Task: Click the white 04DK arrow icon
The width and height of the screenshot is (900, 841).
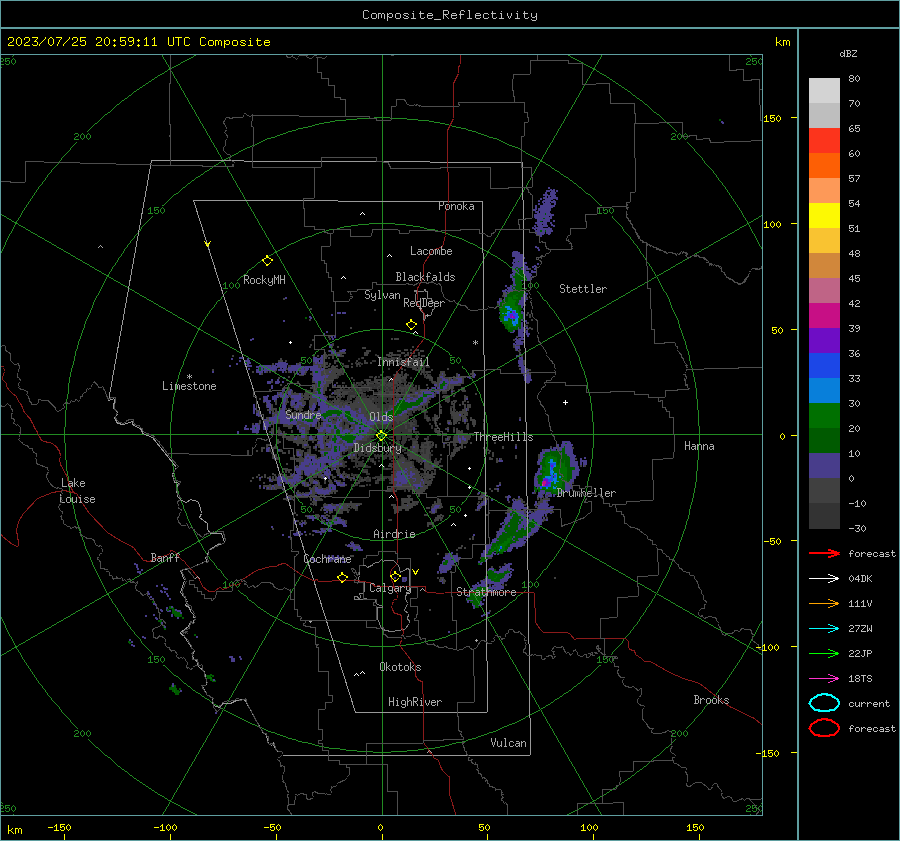Action: 824,578
